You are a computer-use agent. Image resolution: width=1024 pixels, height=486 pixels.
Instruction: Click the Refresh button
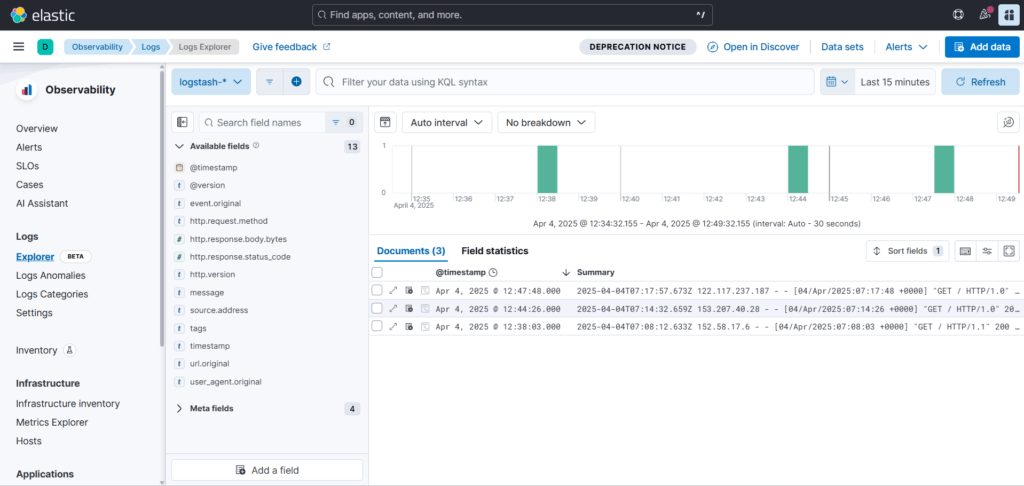click(x=980, y=82)
